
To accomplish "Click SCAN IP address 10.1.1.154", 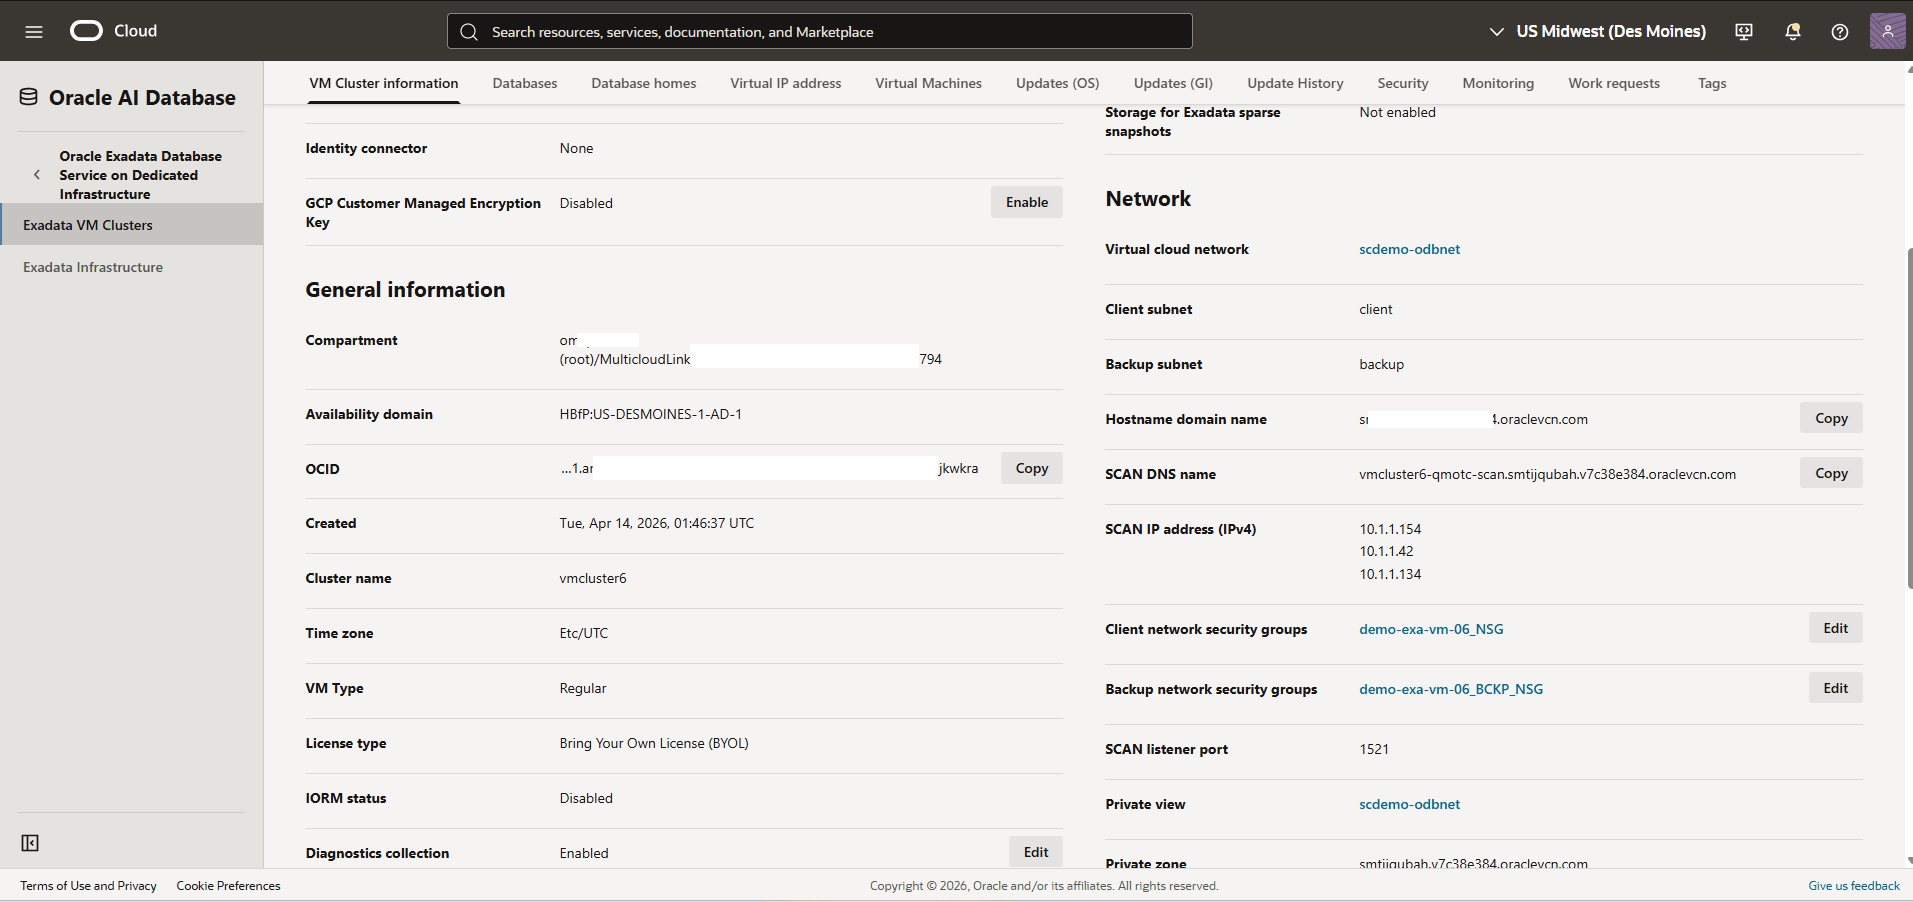I will tap(1390, 529).
